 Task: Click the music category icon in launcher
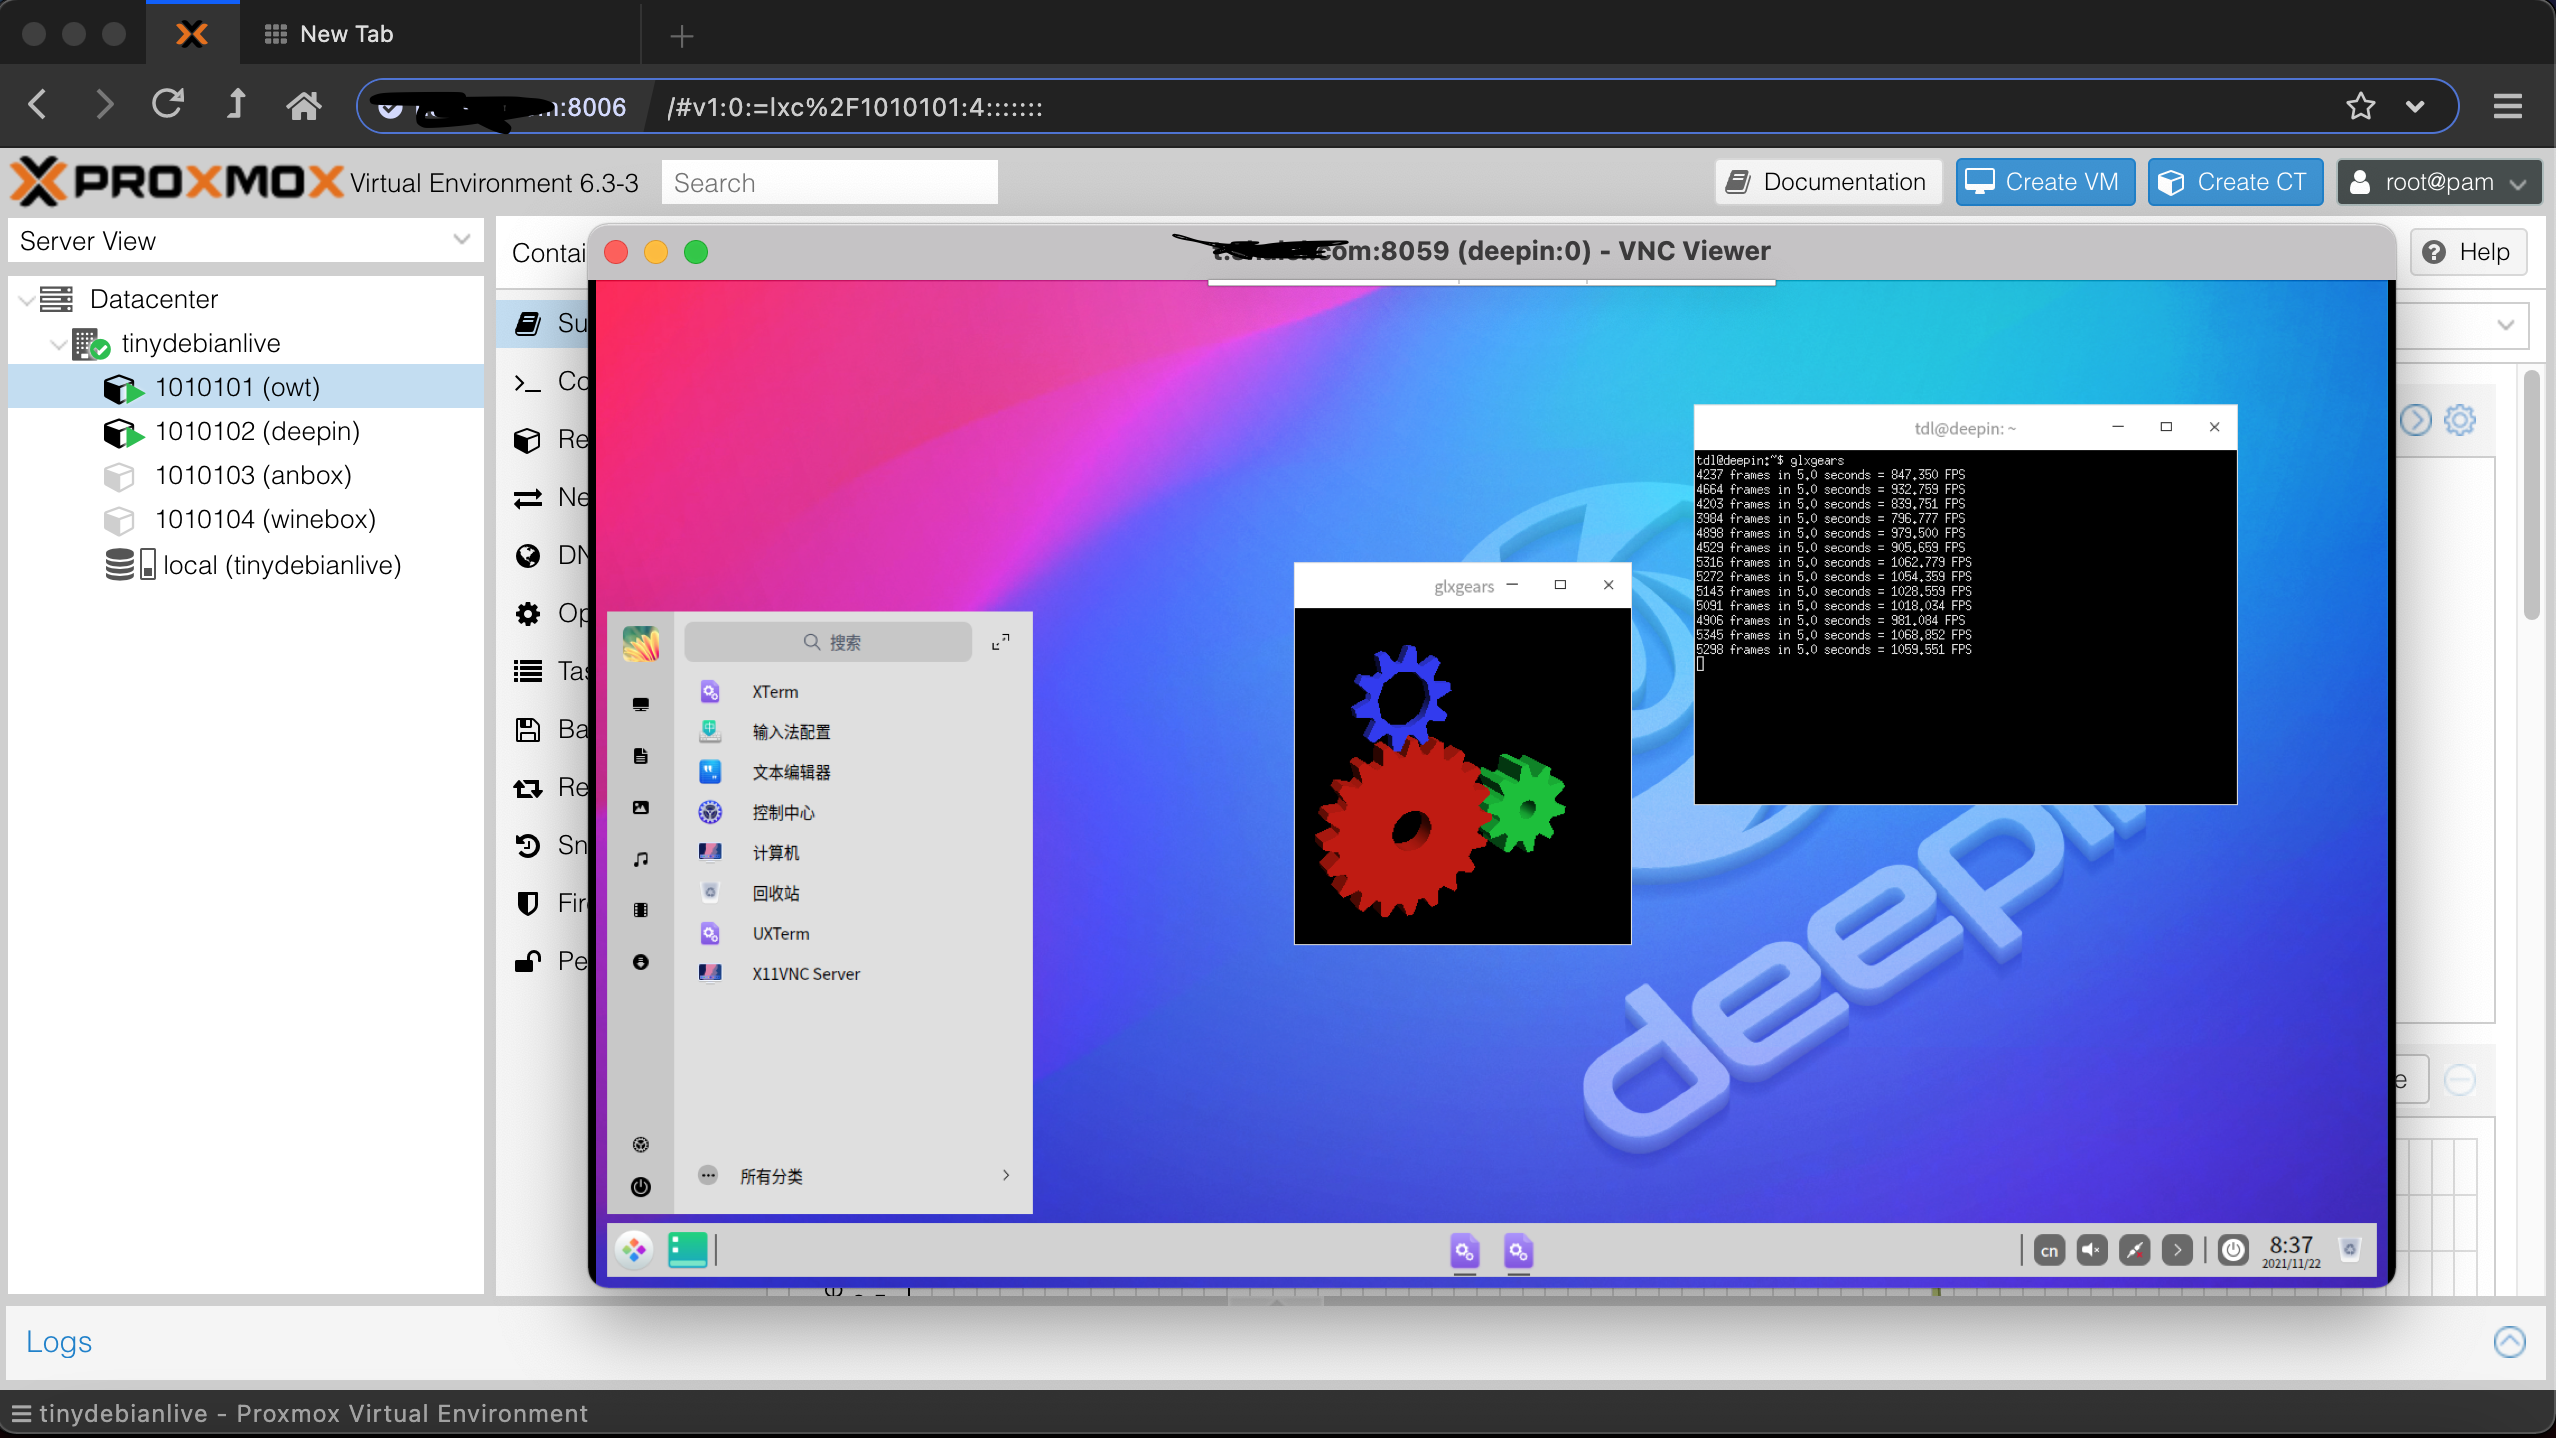point(641,859)
